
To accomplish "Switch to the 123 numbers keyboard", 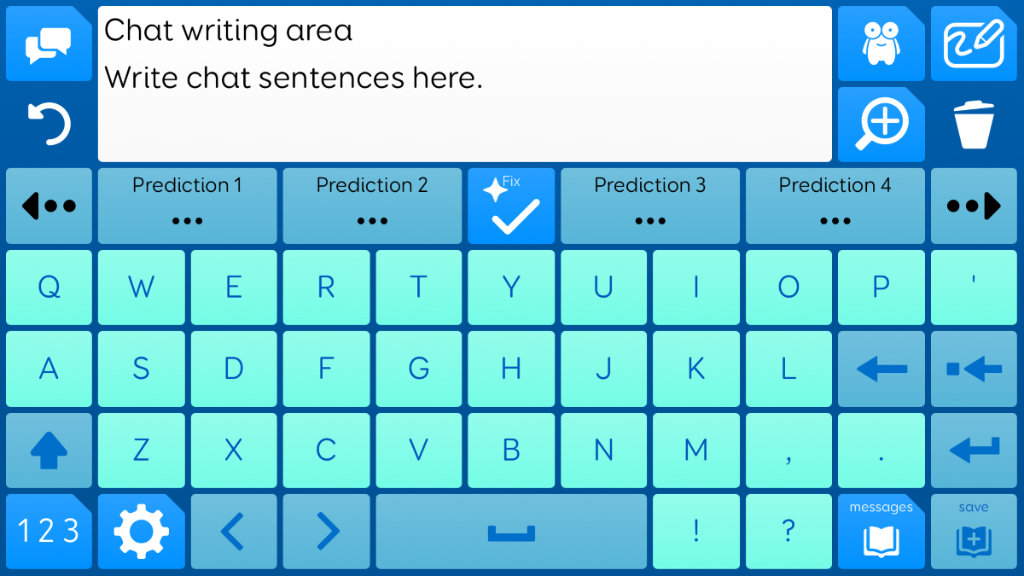I will point(48,532).
